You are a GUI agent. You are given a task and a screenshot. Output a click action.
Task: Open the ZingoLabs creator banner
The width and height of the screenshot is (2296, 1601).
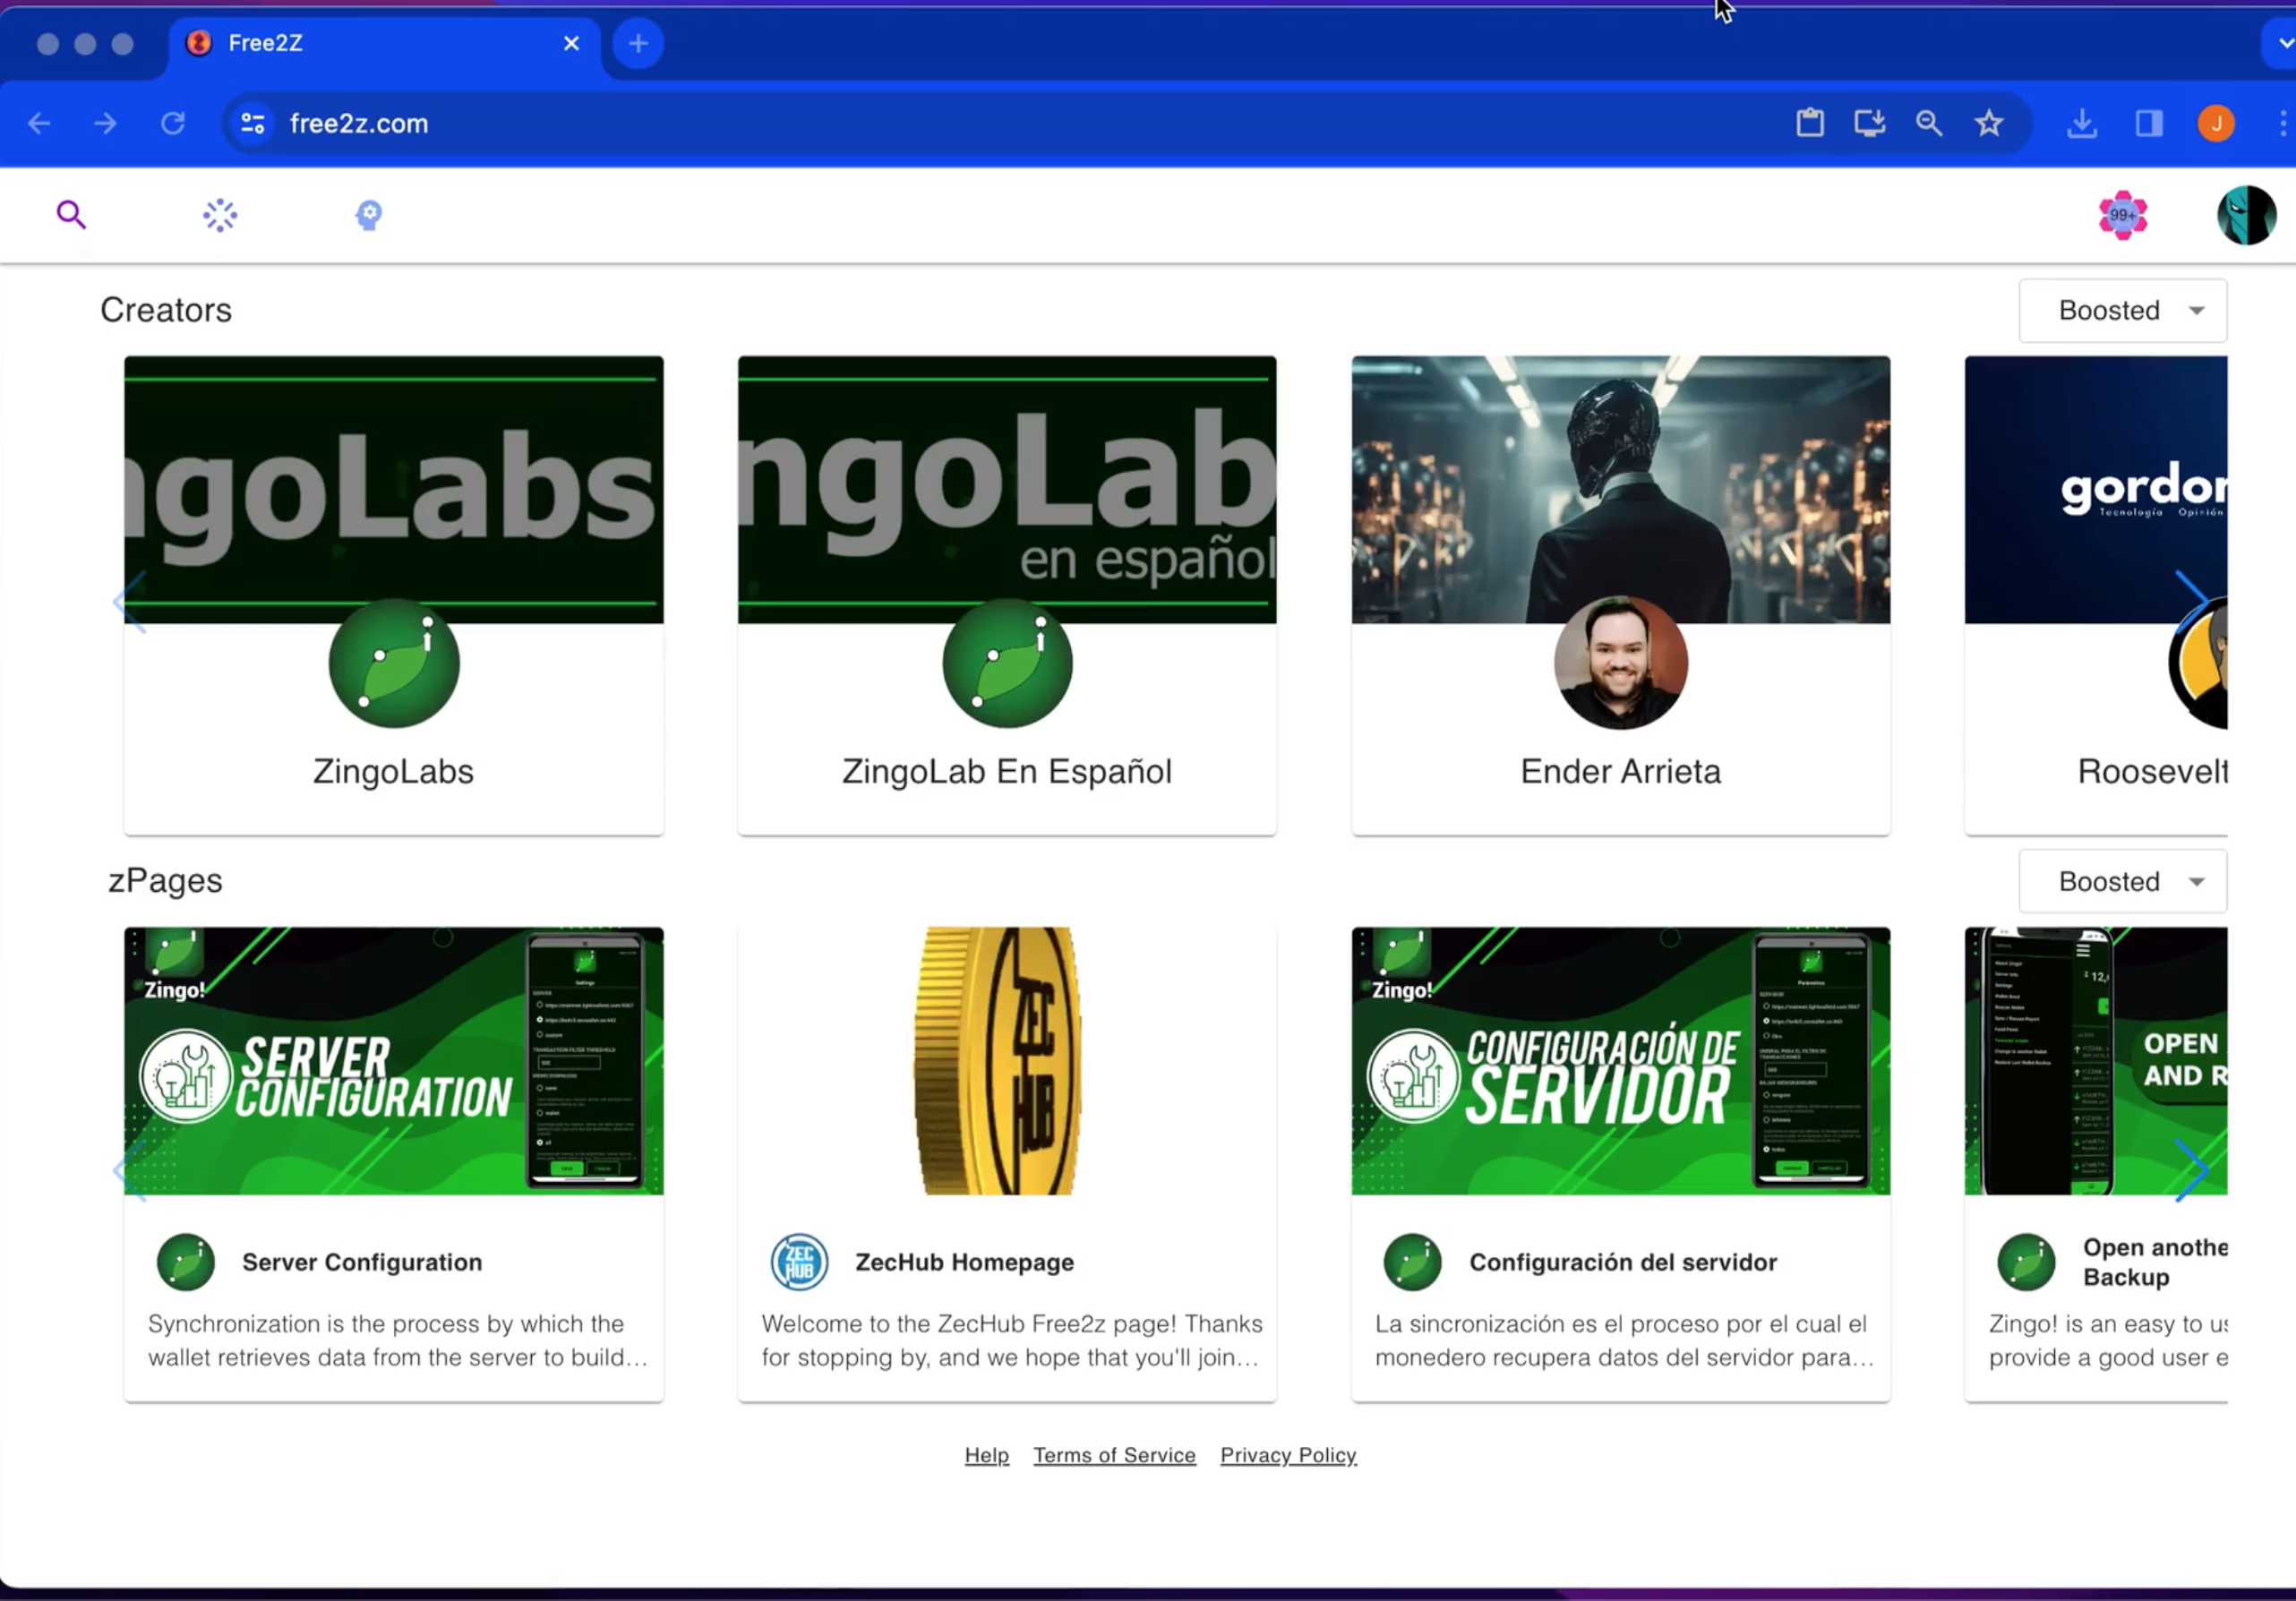393,489
